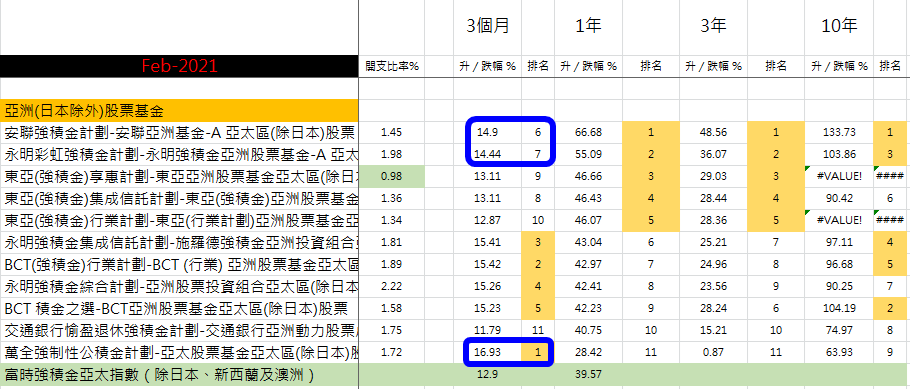
Task: Select the 14.44 three-month return cell
Action: click(x=488, y=154)
